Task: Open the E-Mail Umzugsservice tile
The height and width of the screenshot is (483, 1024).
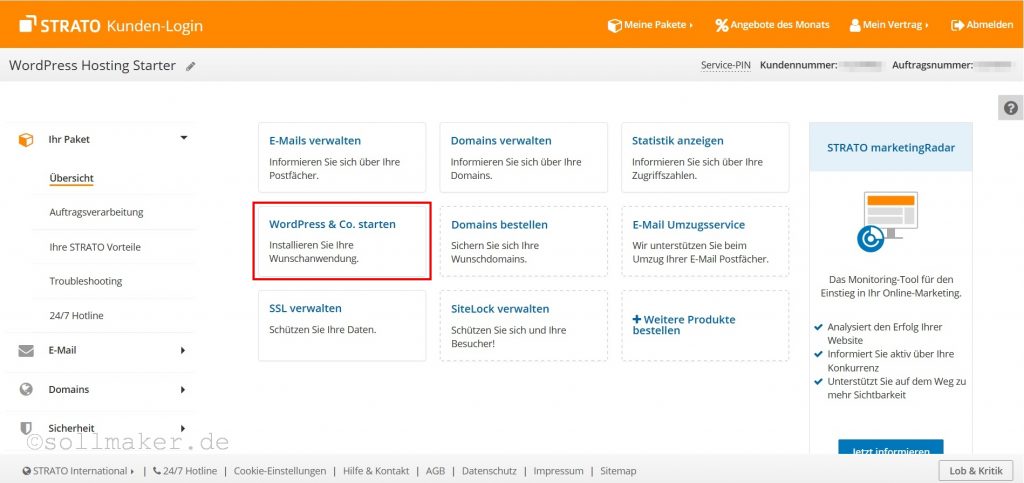Action: [705, 242]
